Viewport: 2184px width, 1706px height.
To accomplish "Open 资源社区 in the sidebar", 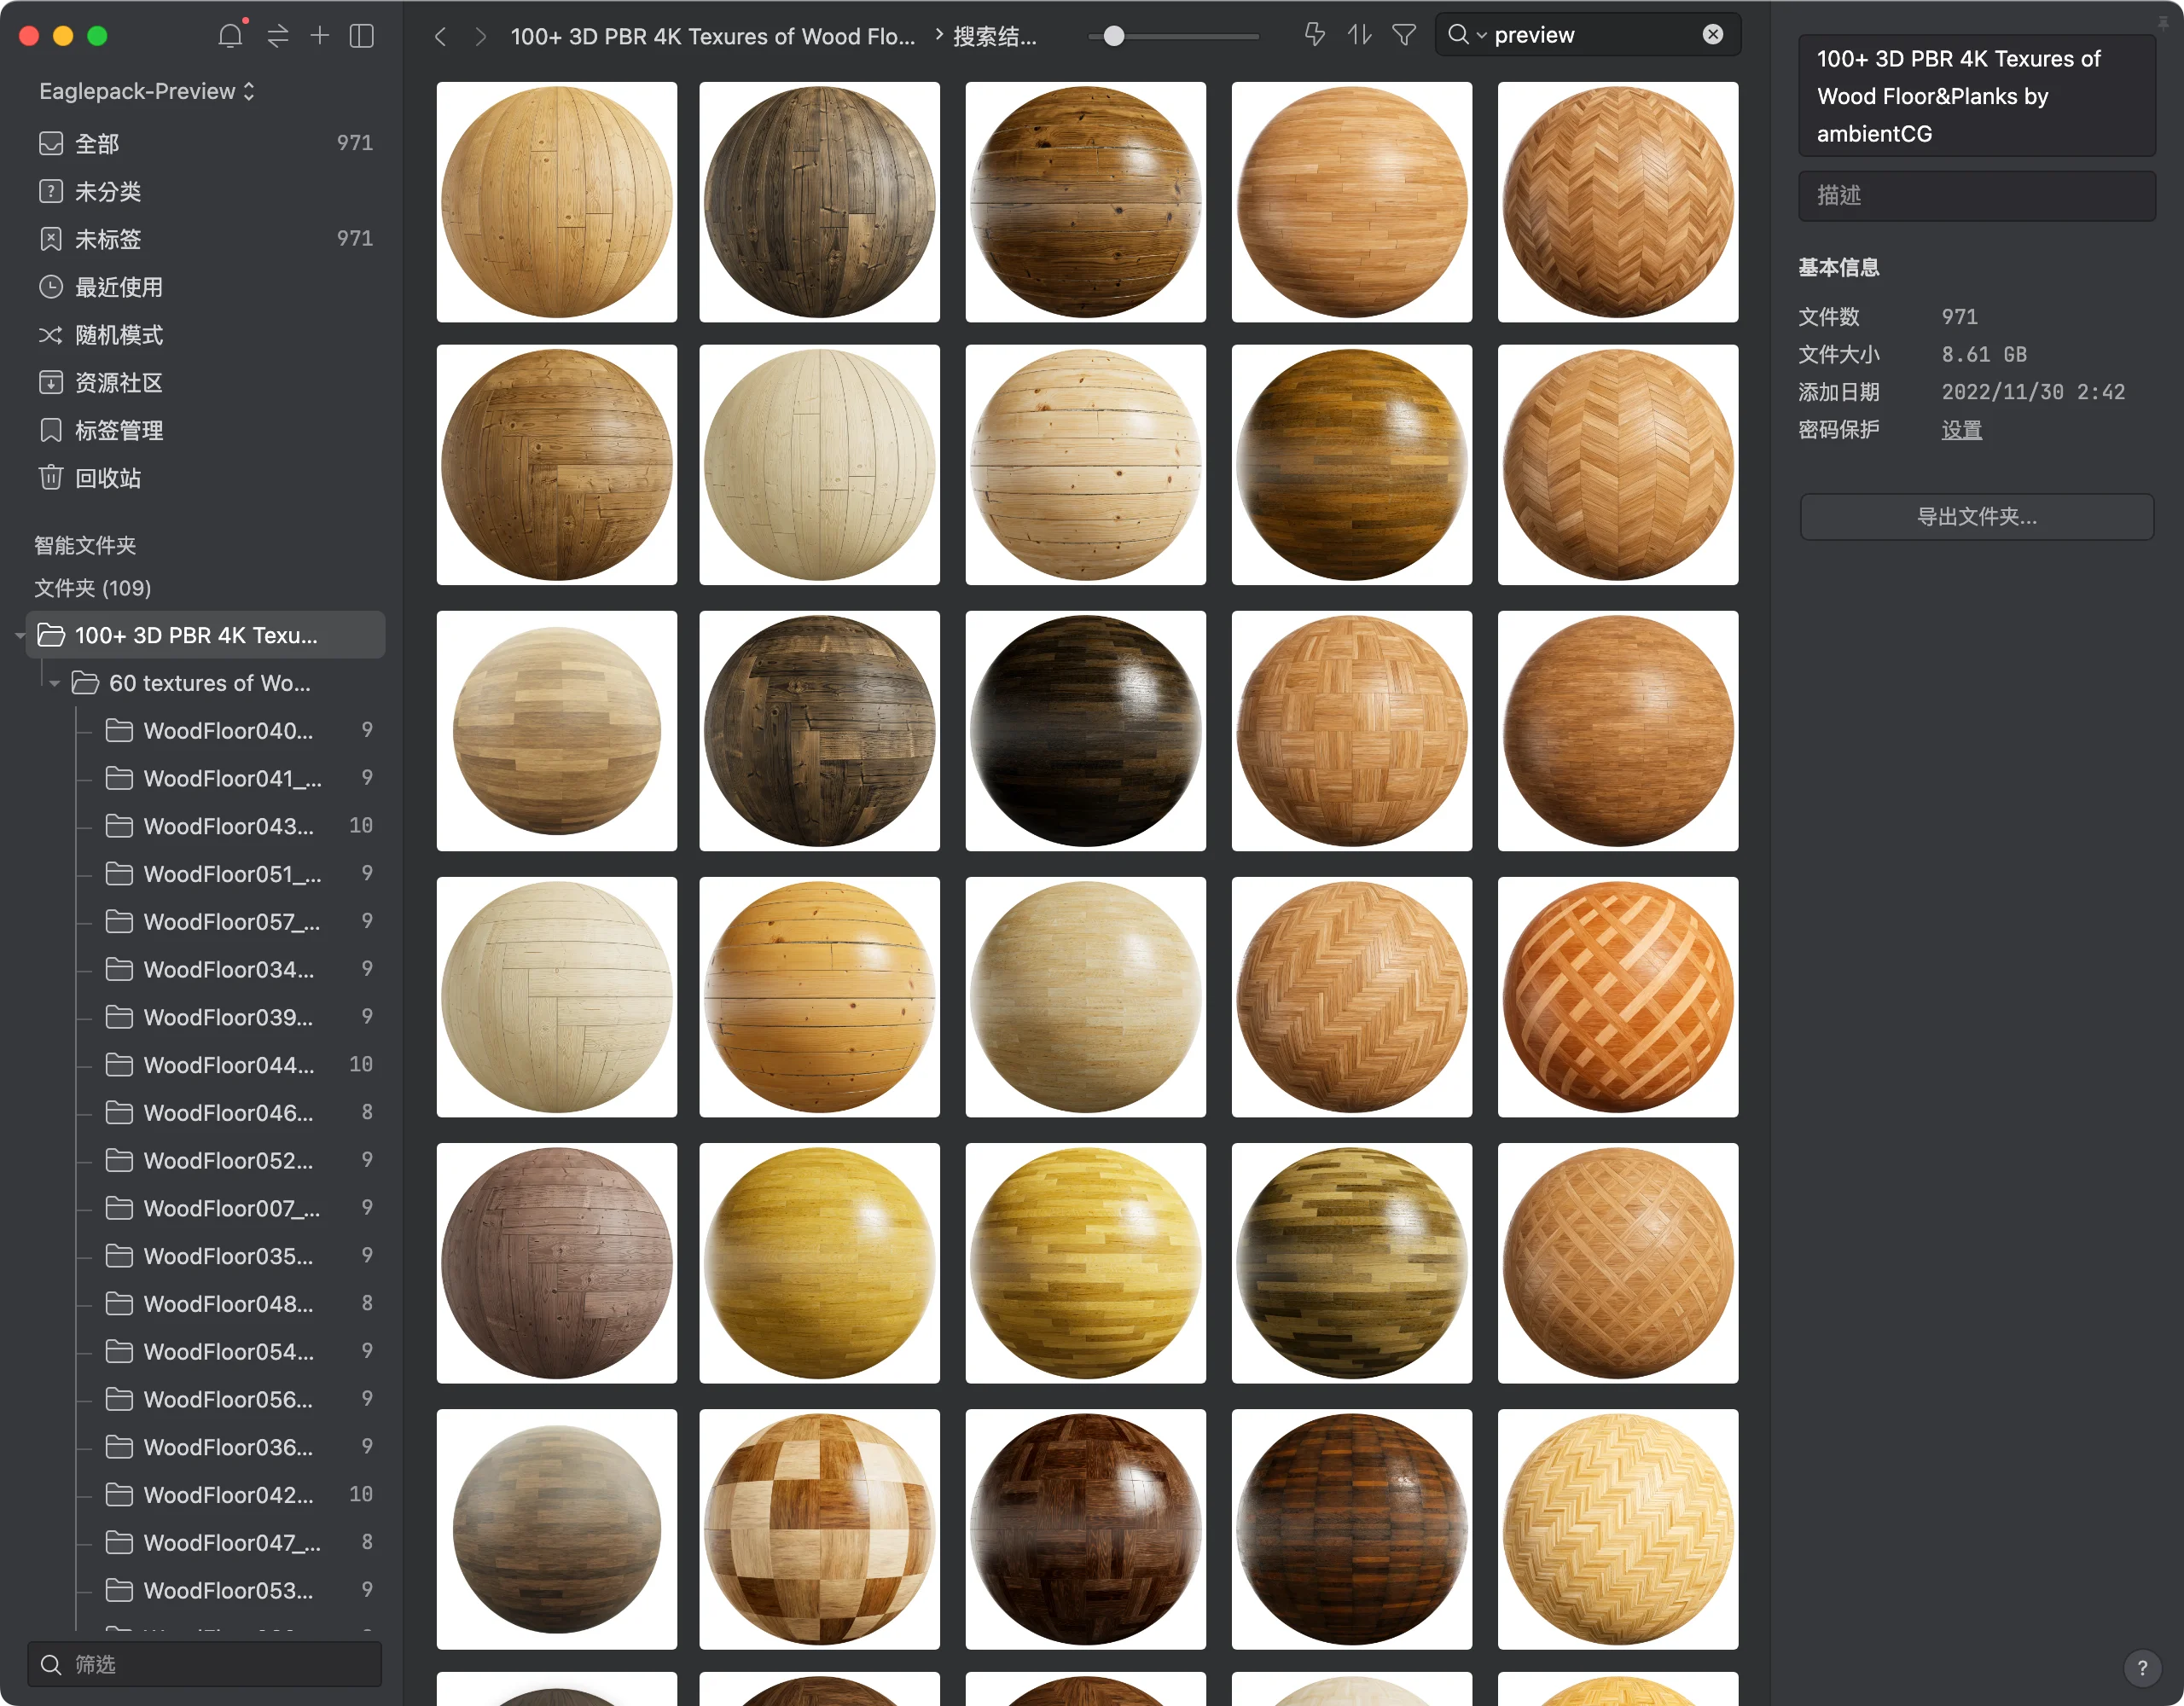I will 205,383.
